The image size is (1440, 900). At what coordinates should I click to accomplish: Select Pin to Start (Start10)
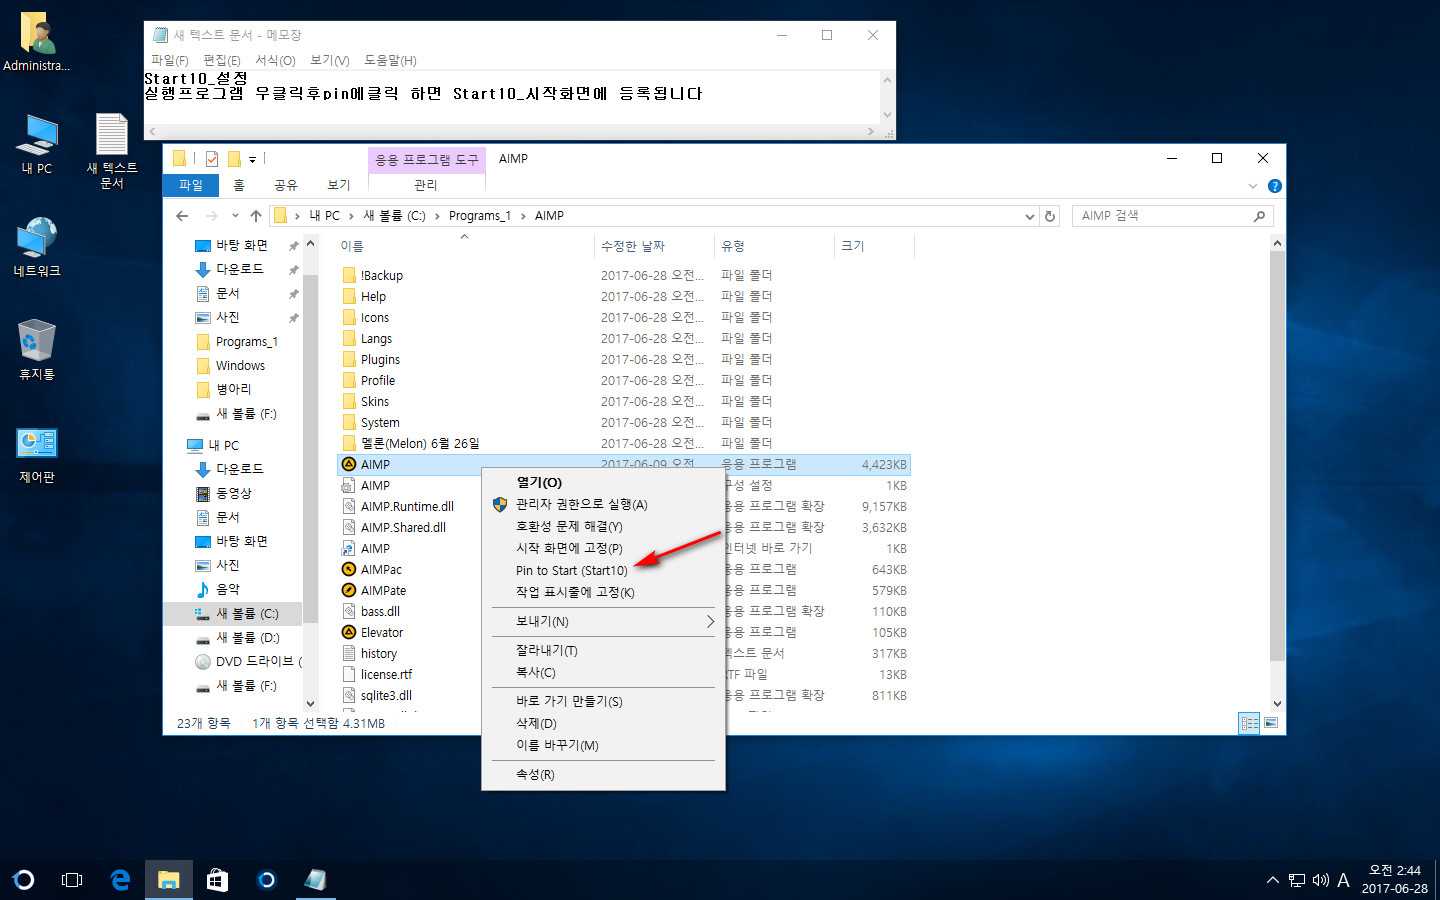pyautogui.click(x=604, y=571)
